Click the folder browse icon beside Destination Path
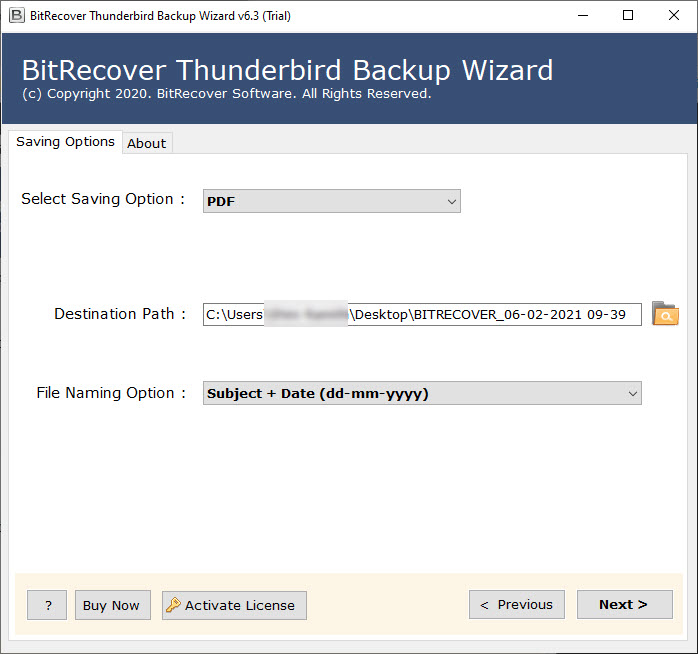This screenshot has height=654, width=698. click(x=665, y=314)
